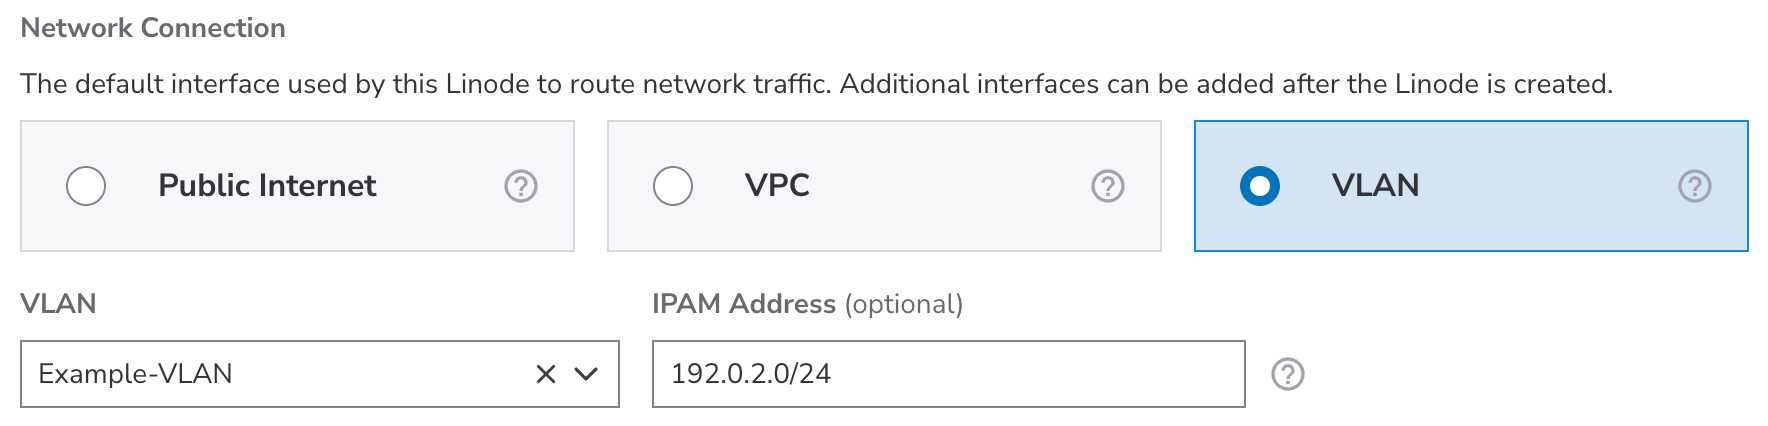Click the default interface description sentence
The height and width of the screenshot is (426, 1768).
[x=815, y=84]
